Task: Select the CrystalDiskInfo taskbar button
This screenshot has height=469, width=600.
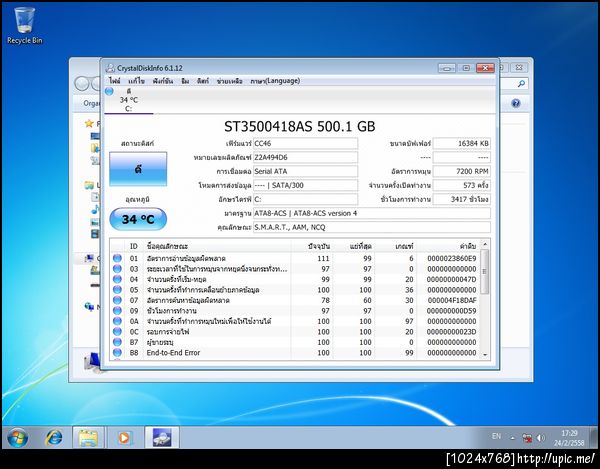Action: (x=162, y=438)
